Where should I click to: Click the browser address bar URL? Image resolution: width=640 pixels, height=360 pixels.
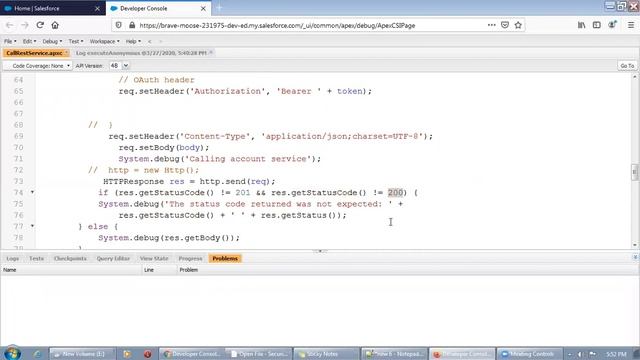coord(277,25)
